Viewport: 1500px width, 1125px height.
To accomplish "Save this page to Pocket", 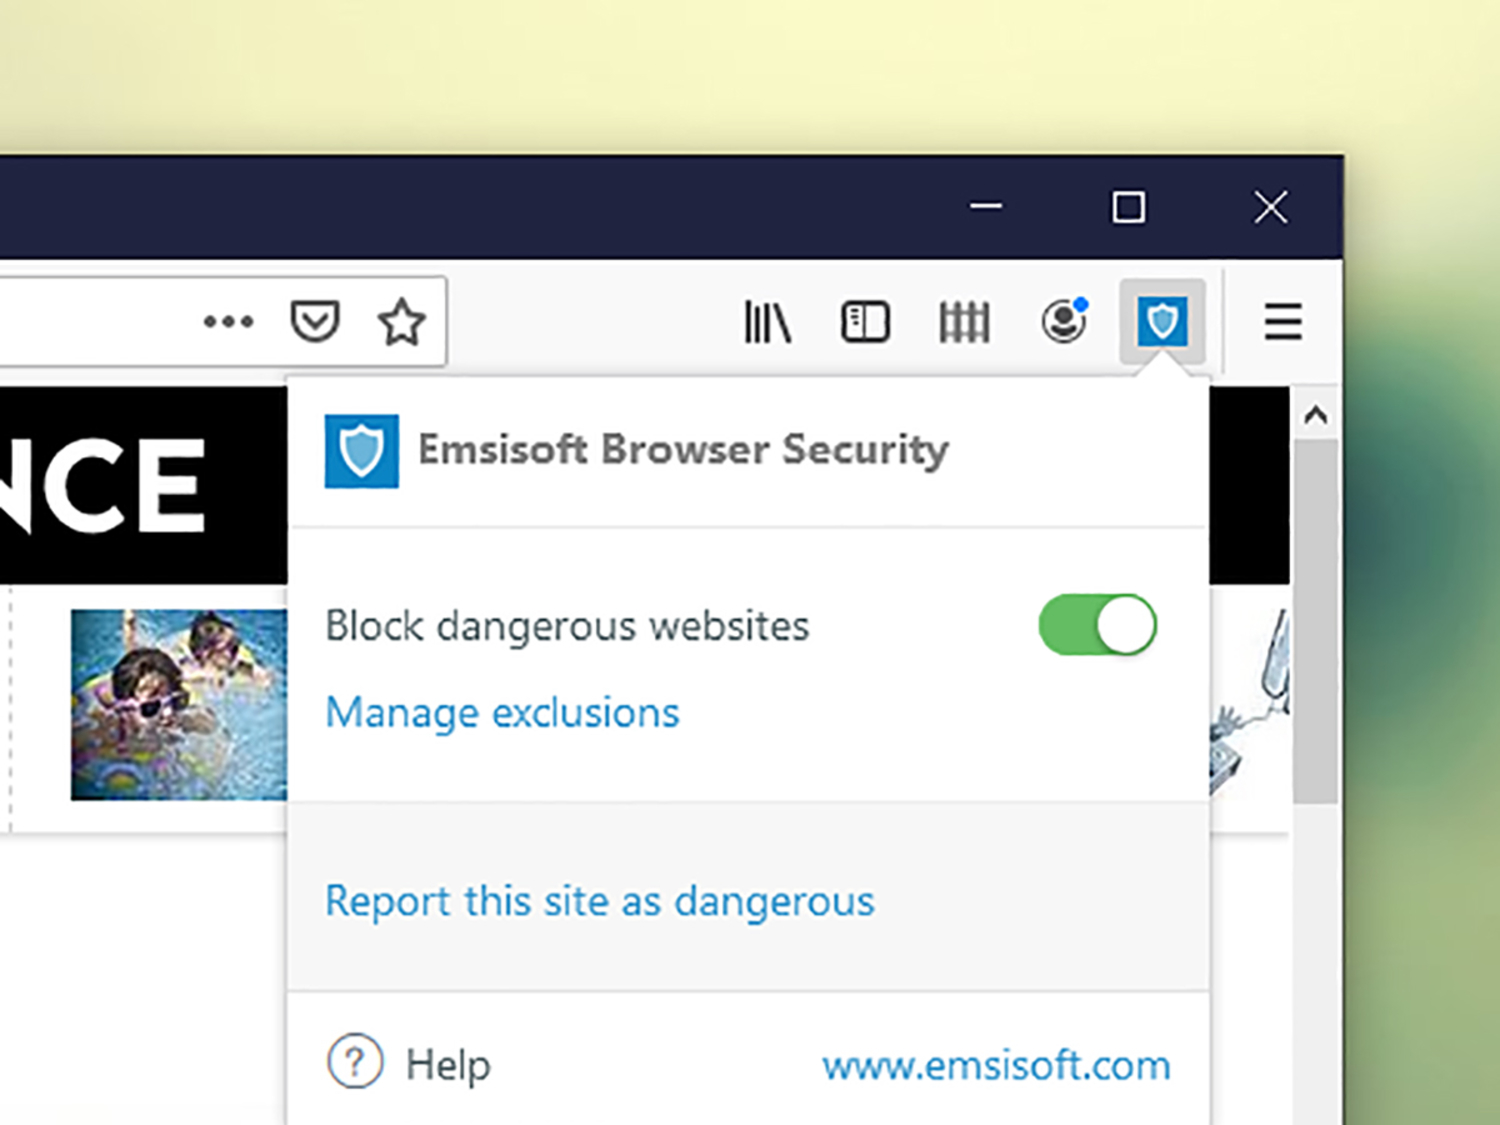I will (x=314, y=322).
